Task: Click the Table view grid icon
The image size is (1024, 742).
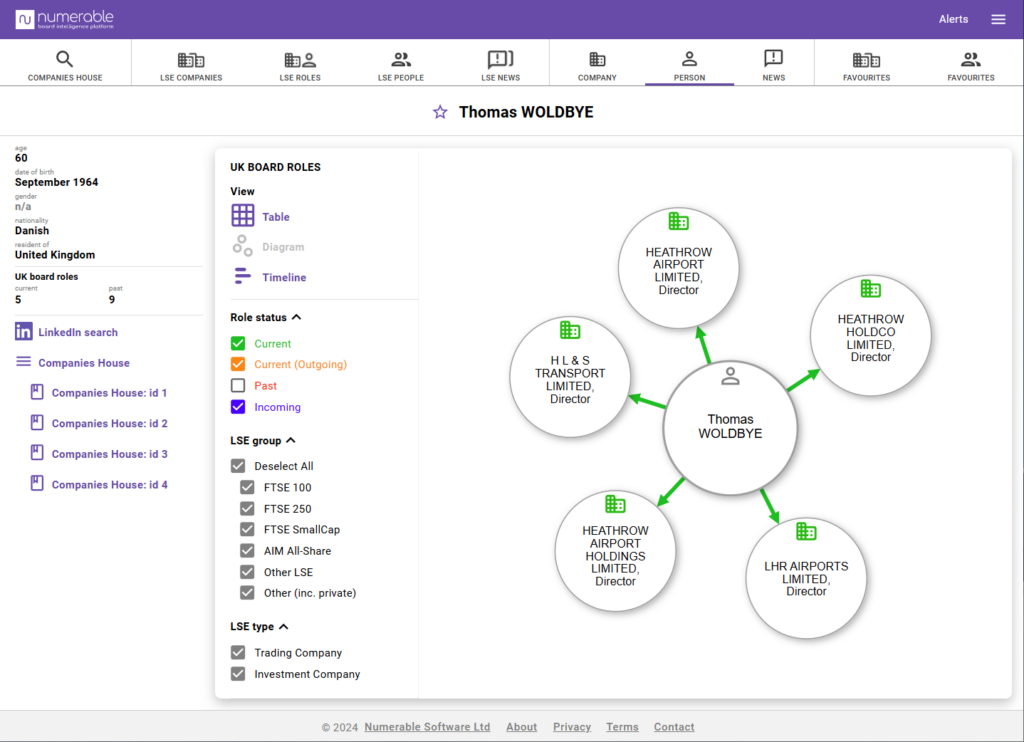Action: tap(242, 216)
